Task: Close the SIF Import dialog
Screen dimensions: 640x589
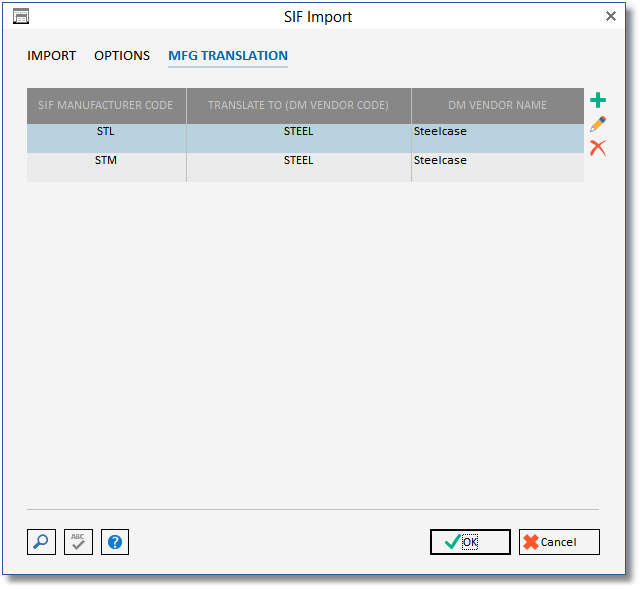Action: click(611, 16)
